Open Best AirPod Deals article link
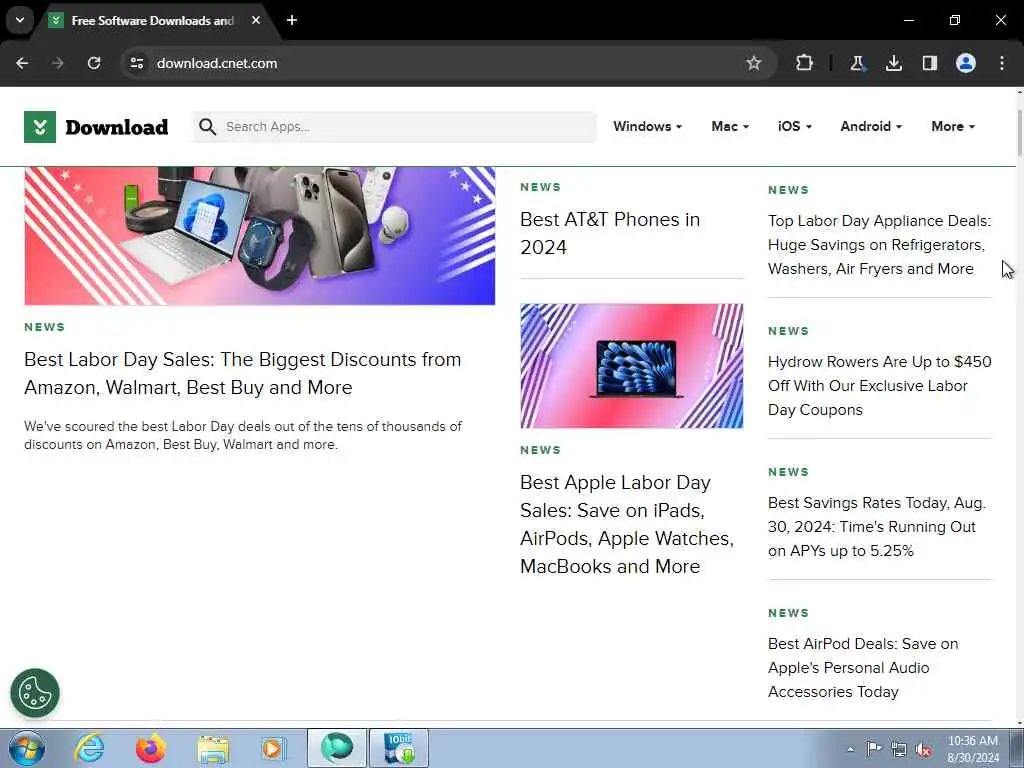 pyautogui.click(x=863, y=668)
